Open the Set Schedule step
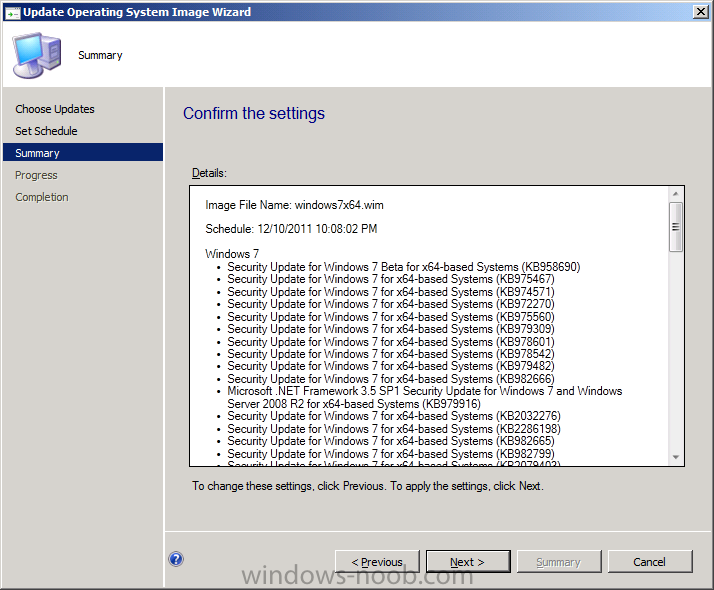 point(46,131)
